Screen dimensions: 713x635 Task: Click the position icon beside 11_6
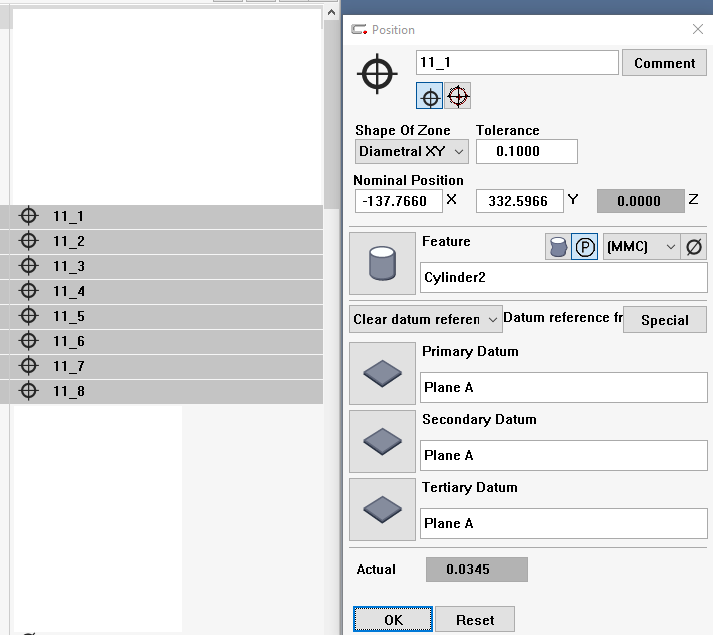pyautogui.click(x=29, y=341)
